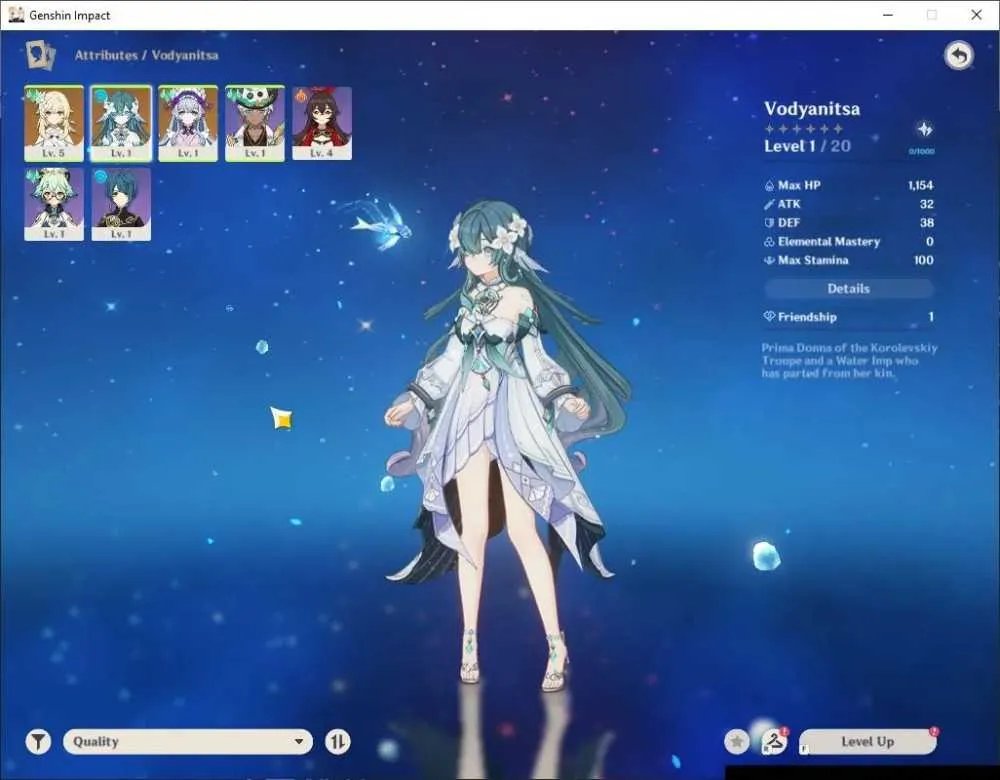Click the ATK value "32"
The height and width of the screenshot is (780, 1000).
927,204
